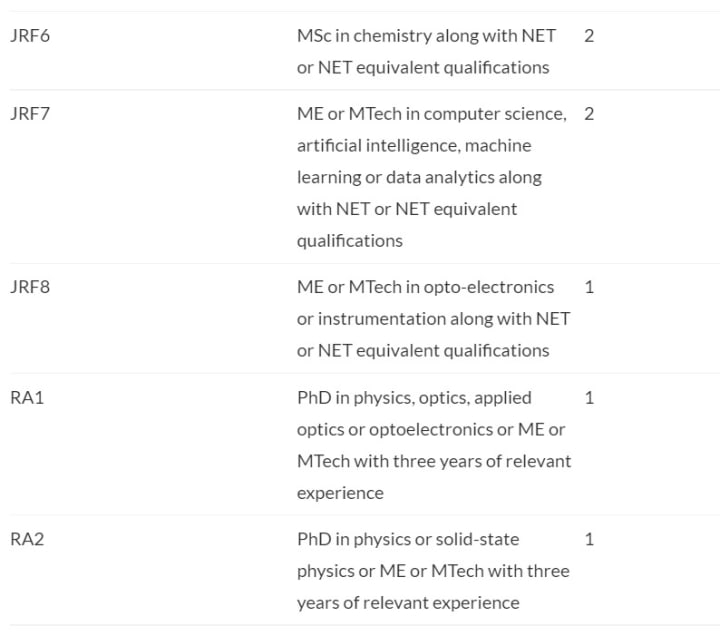Click the RA2 post code cell
Screen dimensions: 720x636
tap(27, 540)
